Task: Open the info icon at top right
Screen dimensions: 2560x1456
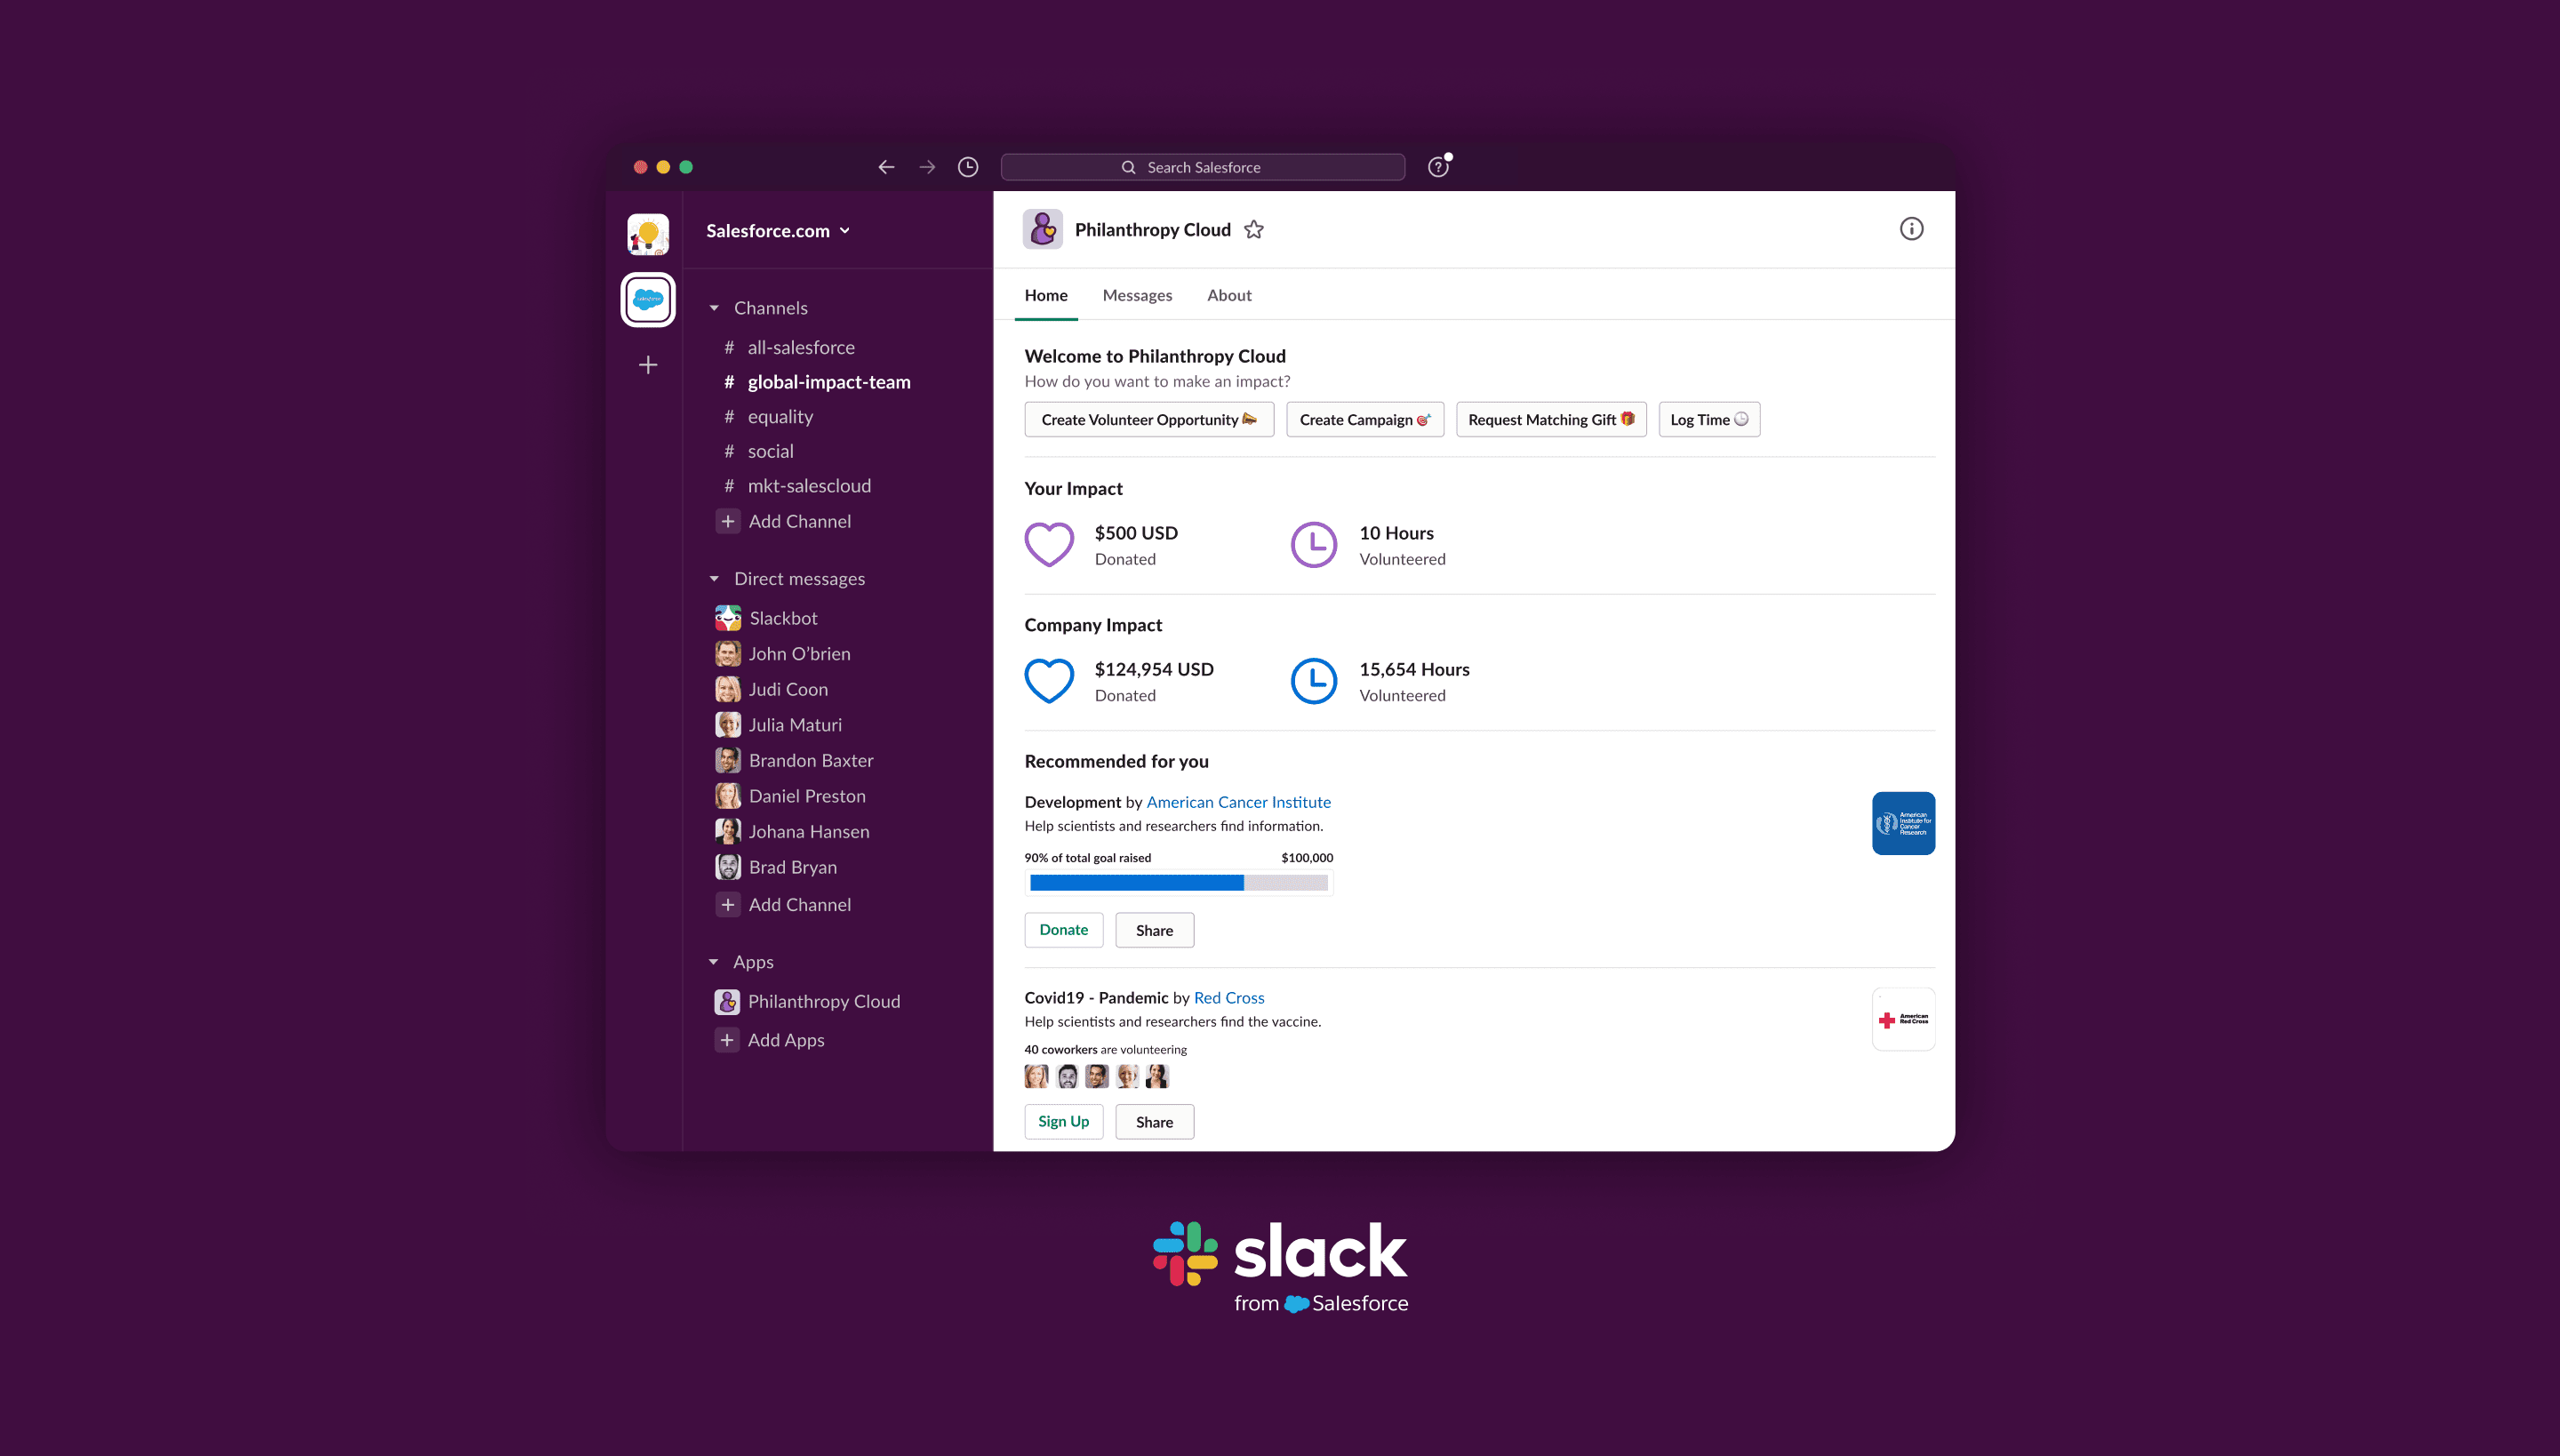Action: (1911, 229)
